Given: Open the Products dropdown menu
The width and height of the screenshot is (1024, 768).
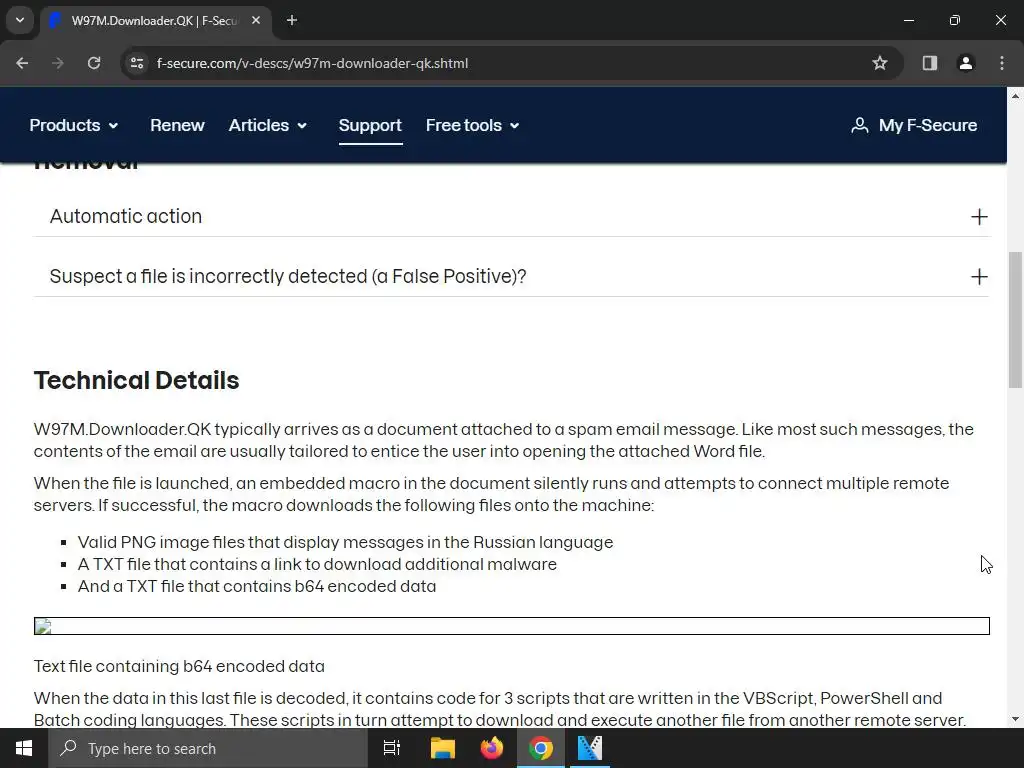Looking at the screenshot, I should (x=74, y=125).
